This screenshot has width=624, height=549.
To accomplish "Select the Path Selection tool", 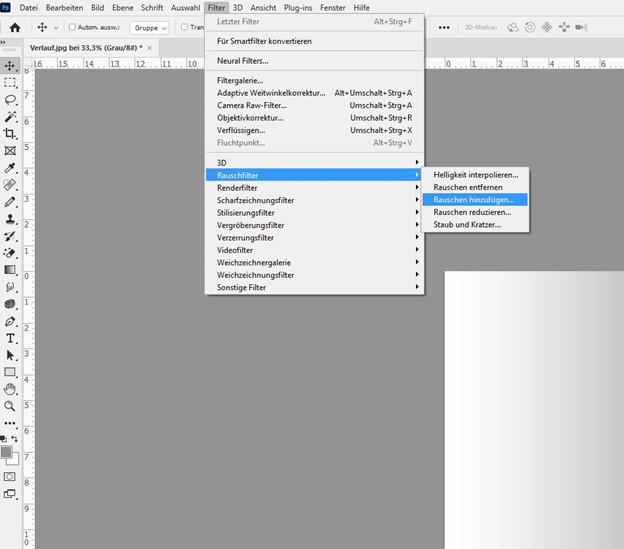I will 10,355.
